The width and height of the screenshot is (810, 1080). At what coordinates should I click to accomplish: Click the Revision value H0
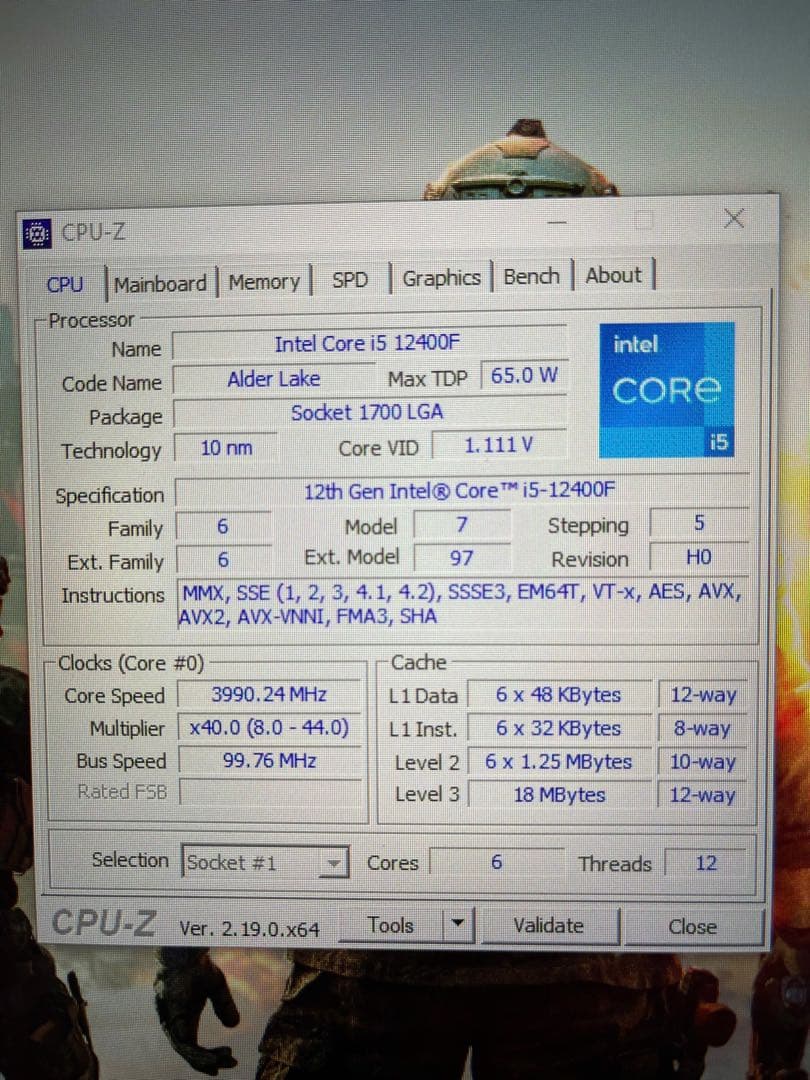[x=699, y=557]
